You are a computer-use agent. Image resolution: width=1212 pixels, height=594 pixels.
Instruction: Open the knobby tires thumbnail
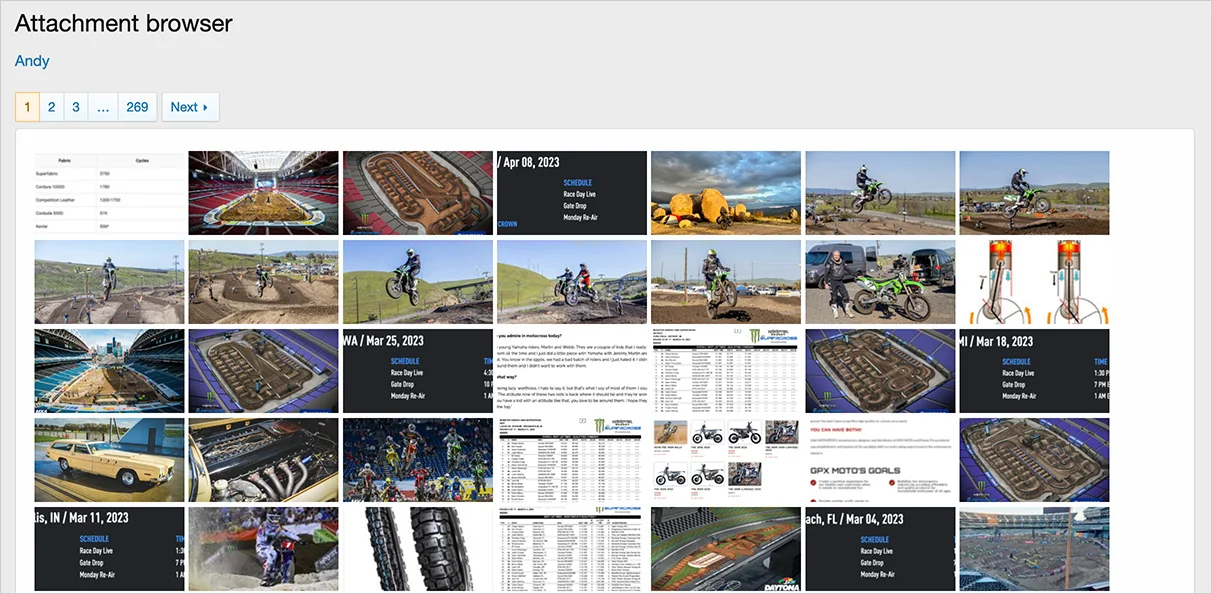417,549
